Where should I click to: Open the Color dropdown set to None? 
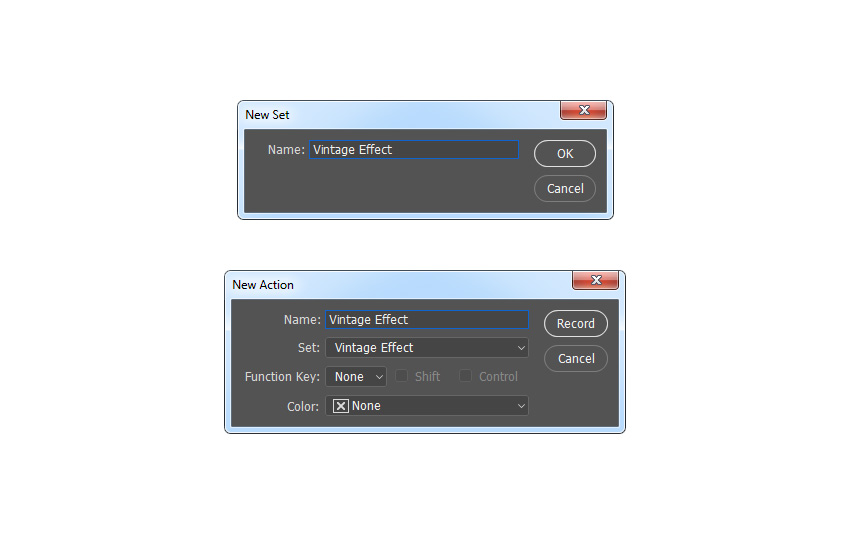(427, 406)
